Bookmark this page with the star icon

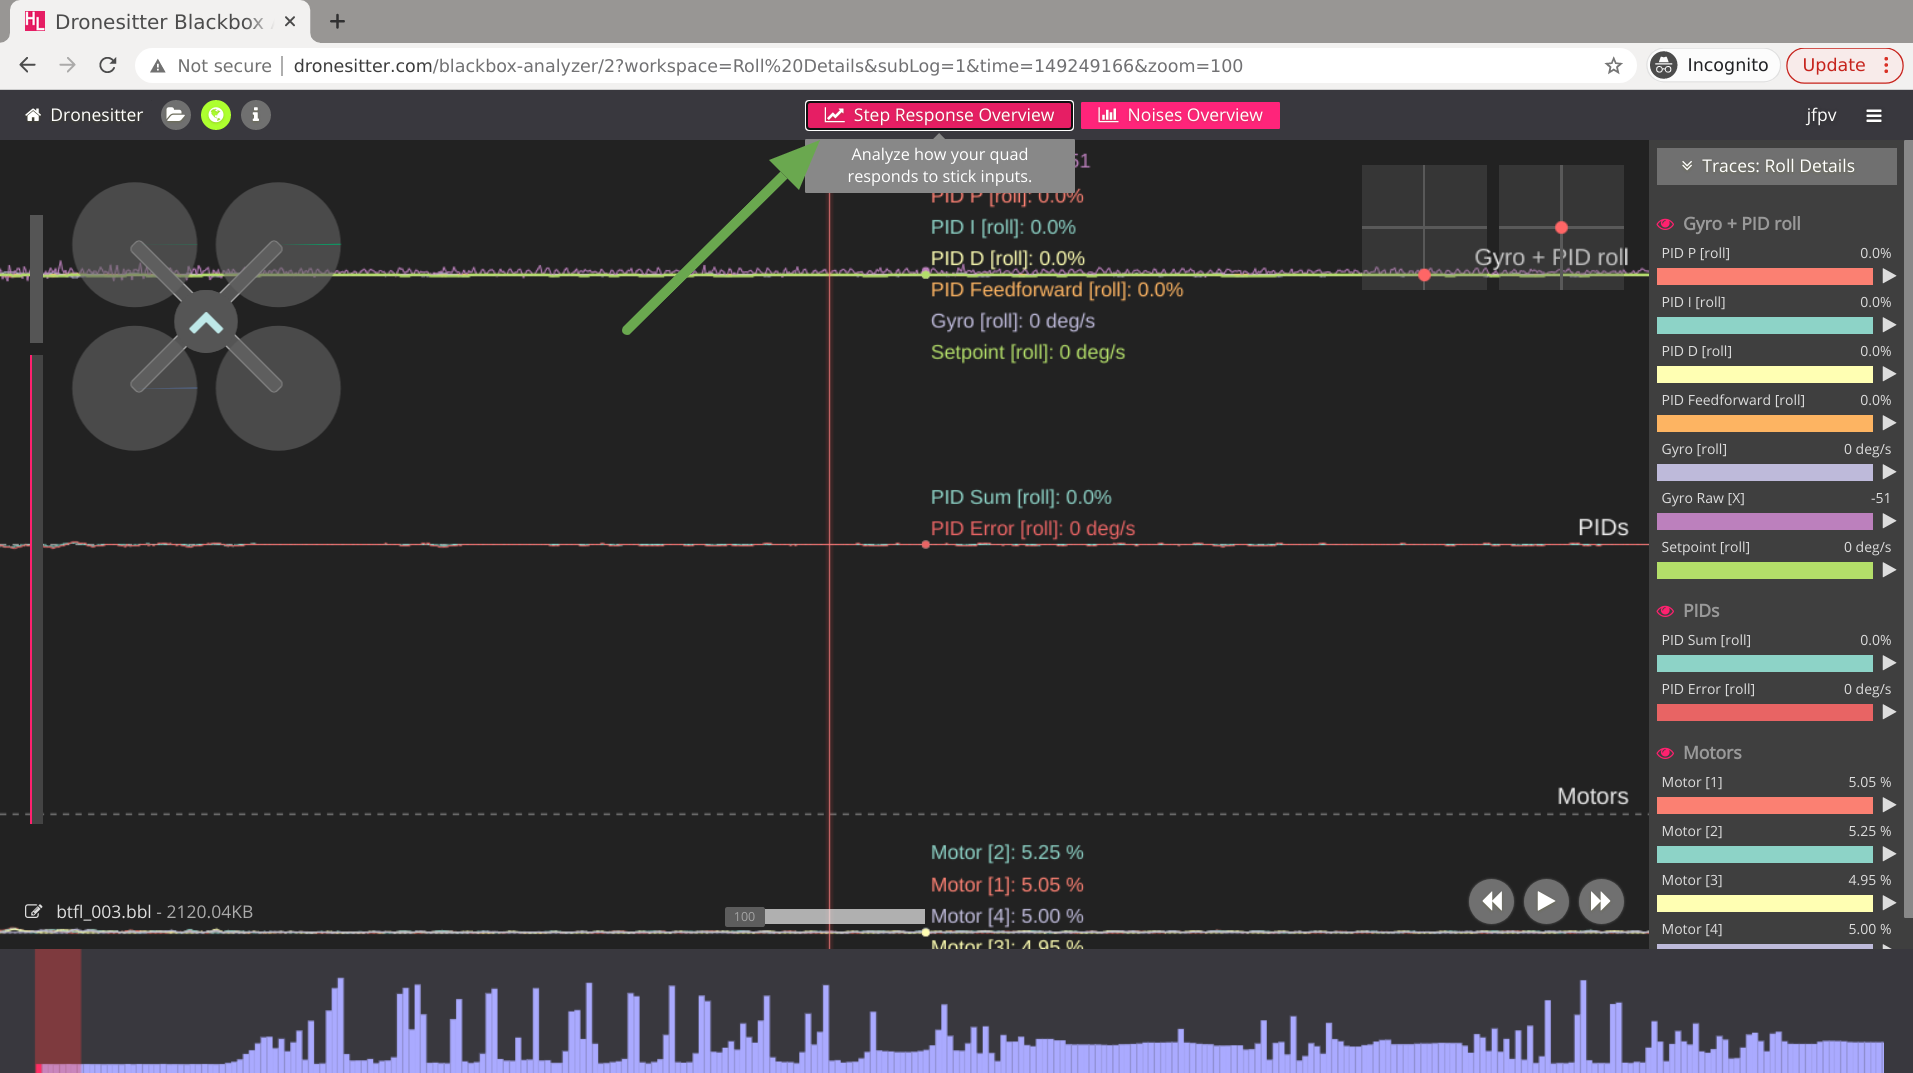pyautogui.click(x=1613, y=66)
